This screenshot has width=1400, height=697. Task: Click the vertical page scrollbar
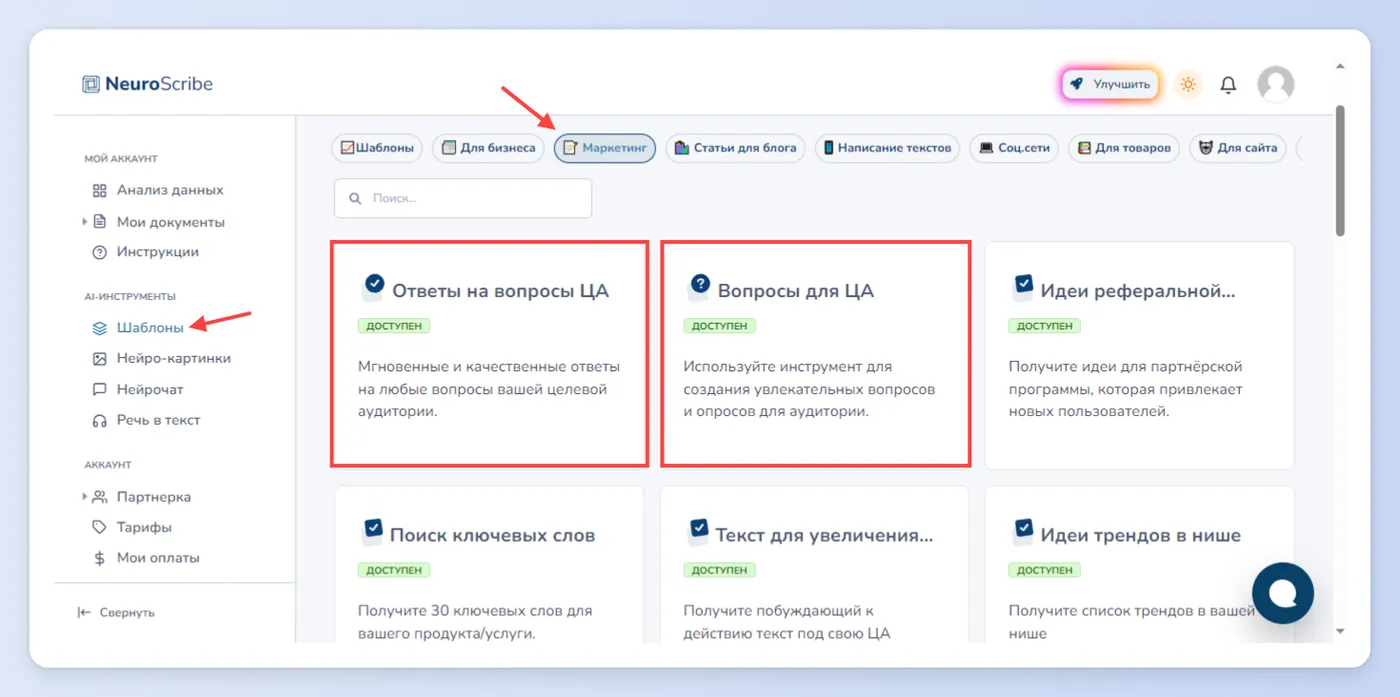tap(1340, 170)
